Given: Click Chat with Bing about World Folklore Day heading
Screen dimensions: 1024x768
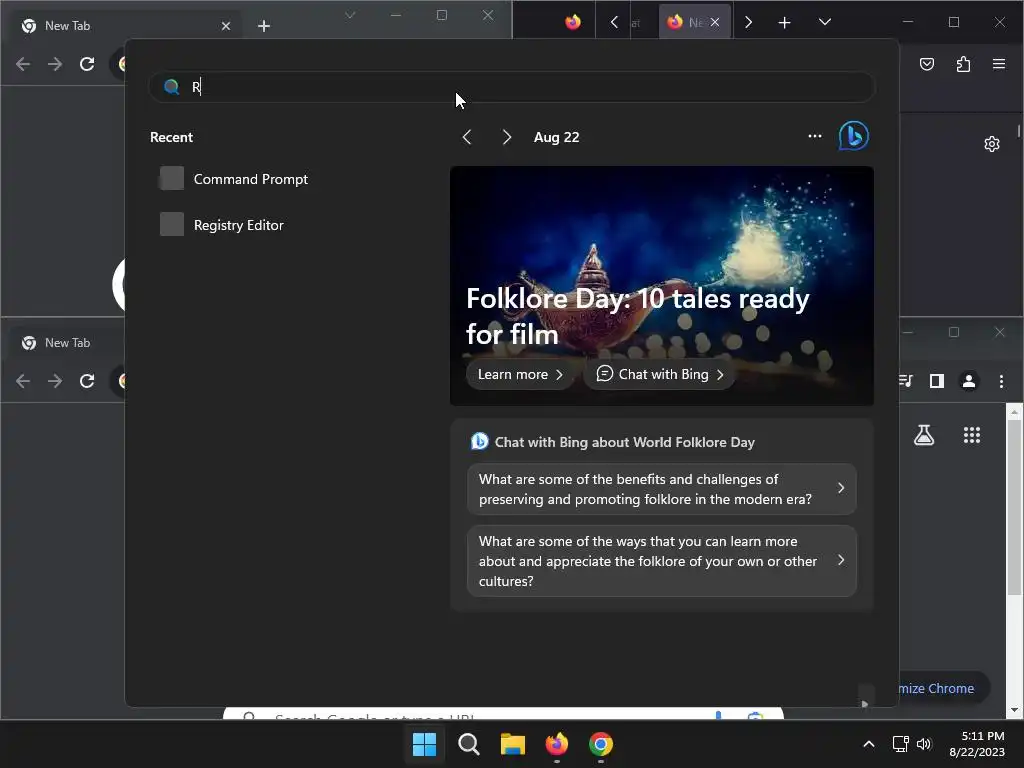Looking at the screenshot, I should (x=624, y=442).
